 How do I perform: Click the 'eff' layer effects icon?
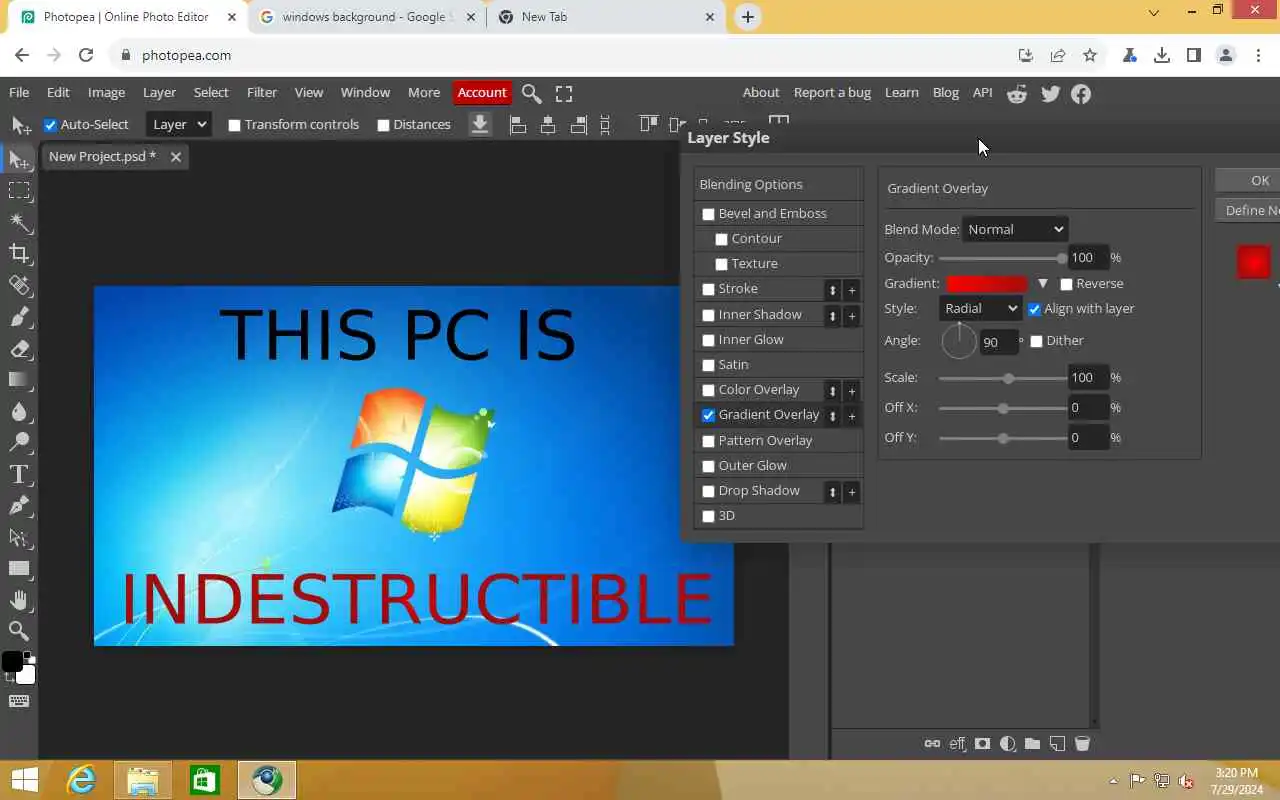pyautogui.click(x=957, y=744)
